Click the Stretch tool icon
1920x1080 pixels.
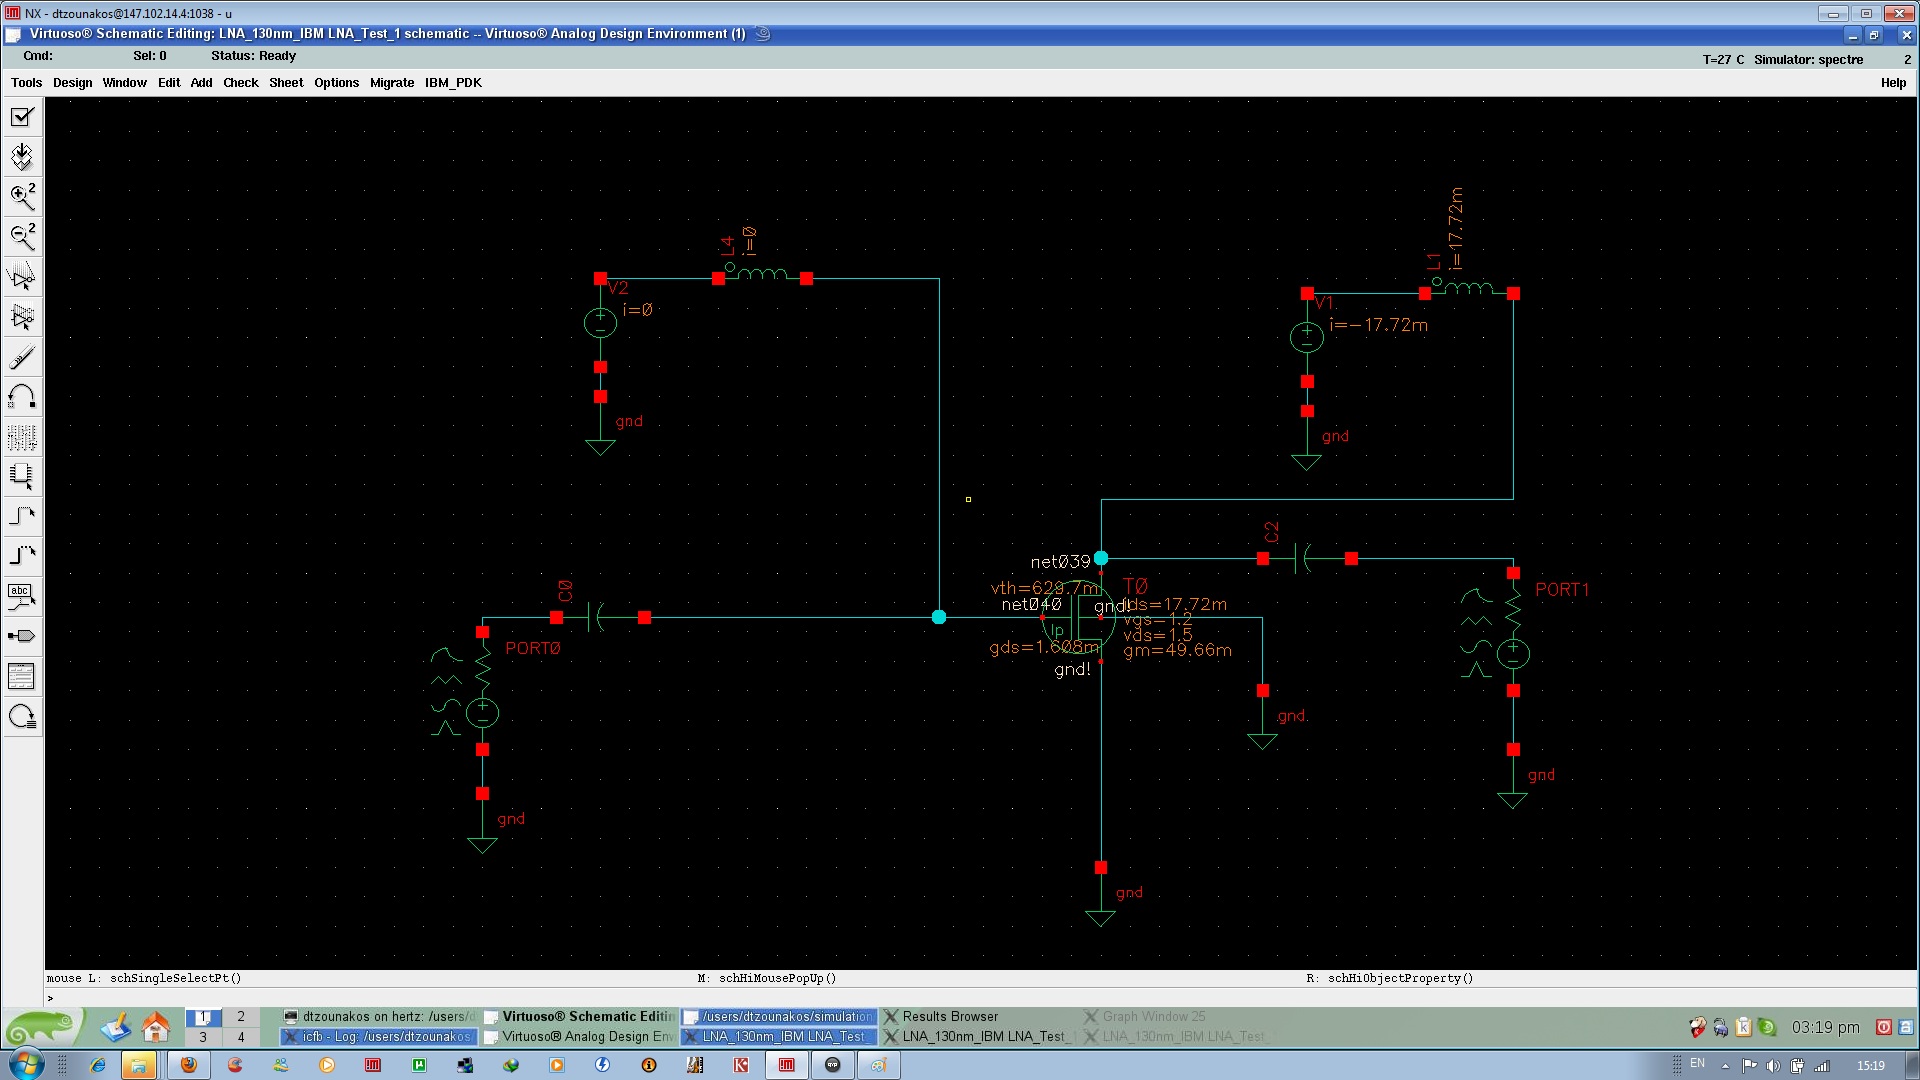click(x=22, y=276)
